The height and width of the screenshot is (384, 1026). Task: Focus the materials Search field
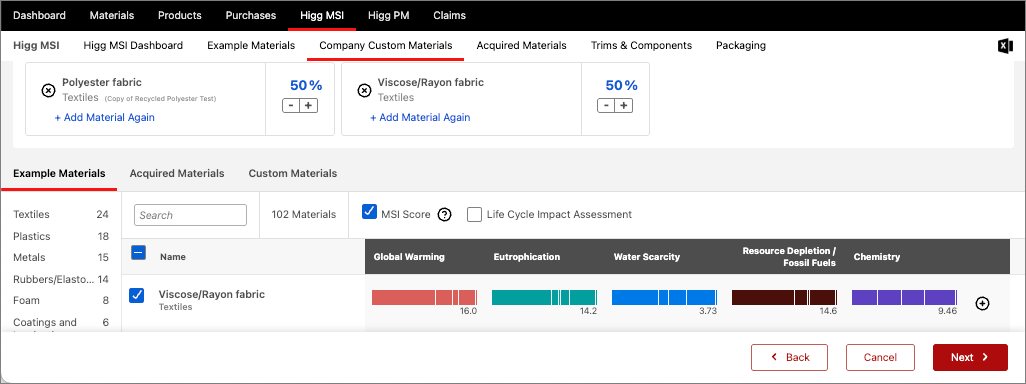coord(190,215)
